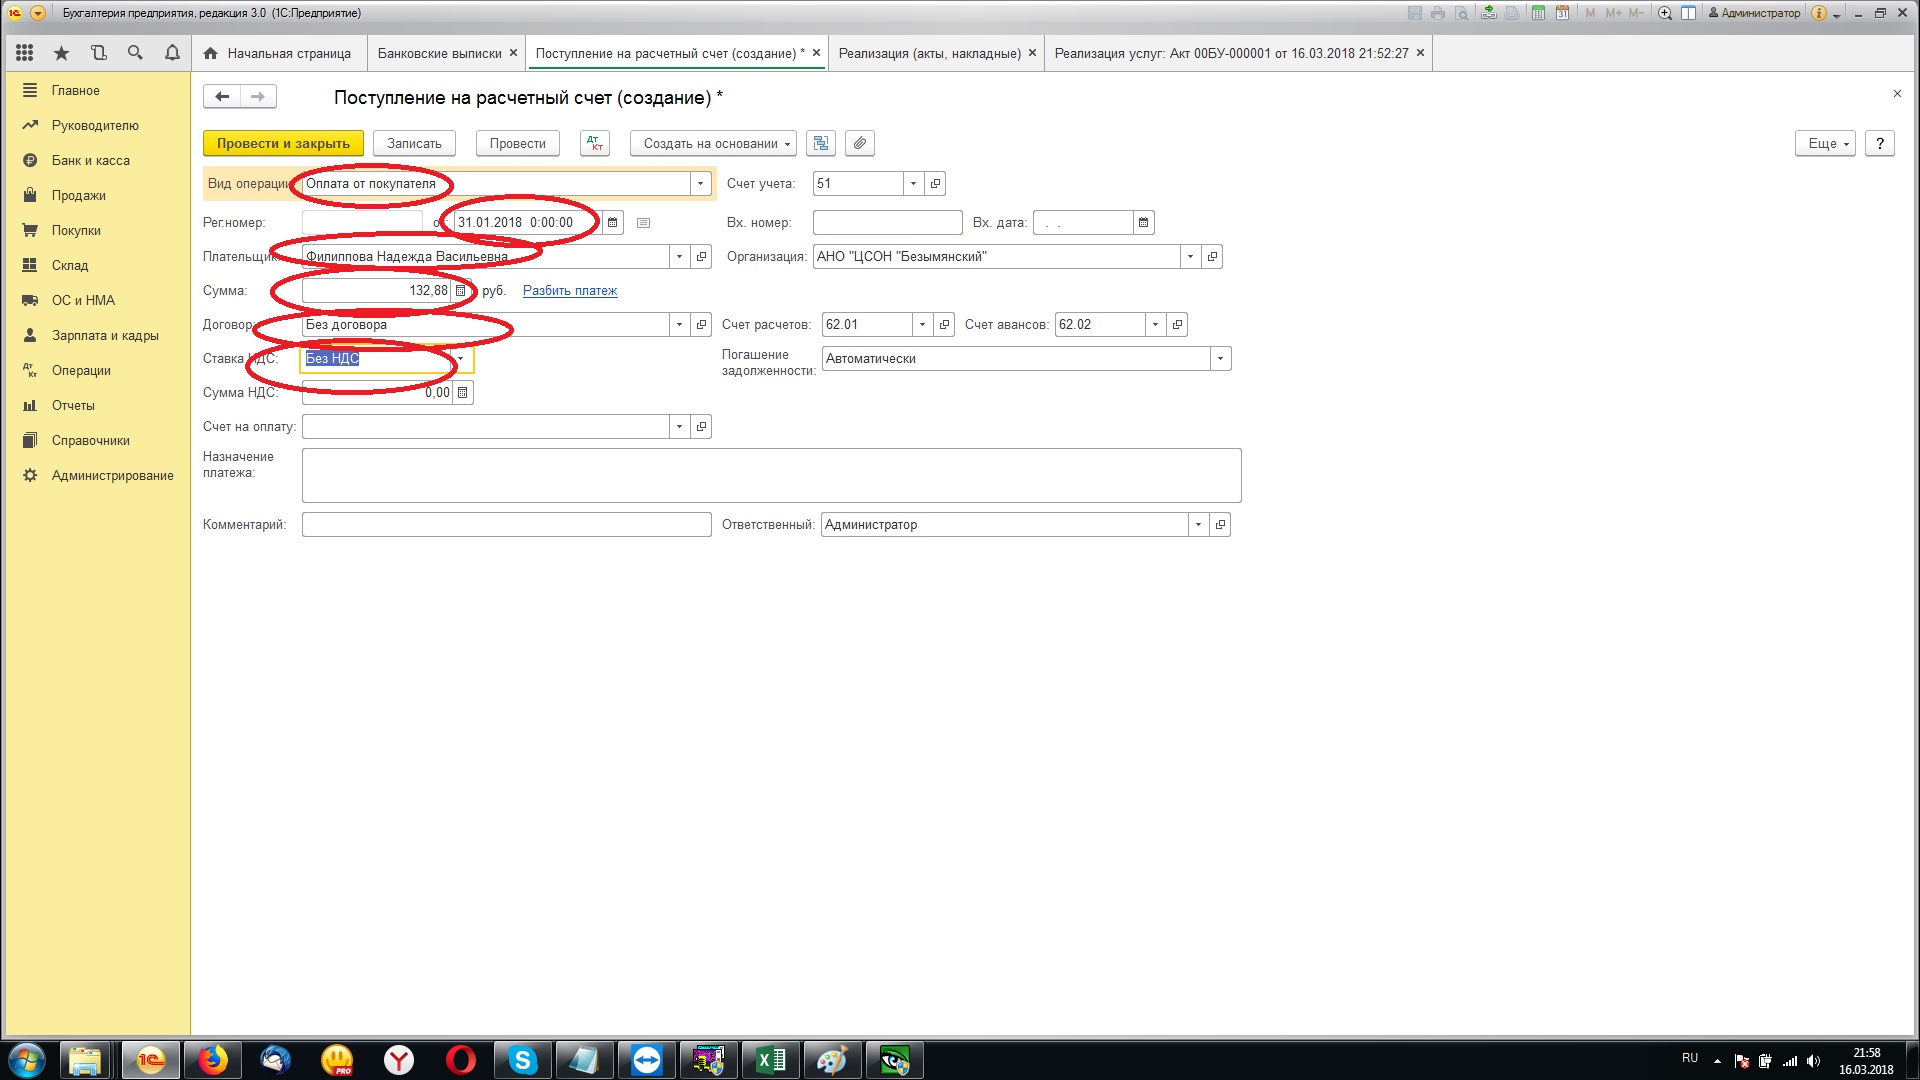
Task: Expand Вид операции dropdown
Action: pos(700,184)
